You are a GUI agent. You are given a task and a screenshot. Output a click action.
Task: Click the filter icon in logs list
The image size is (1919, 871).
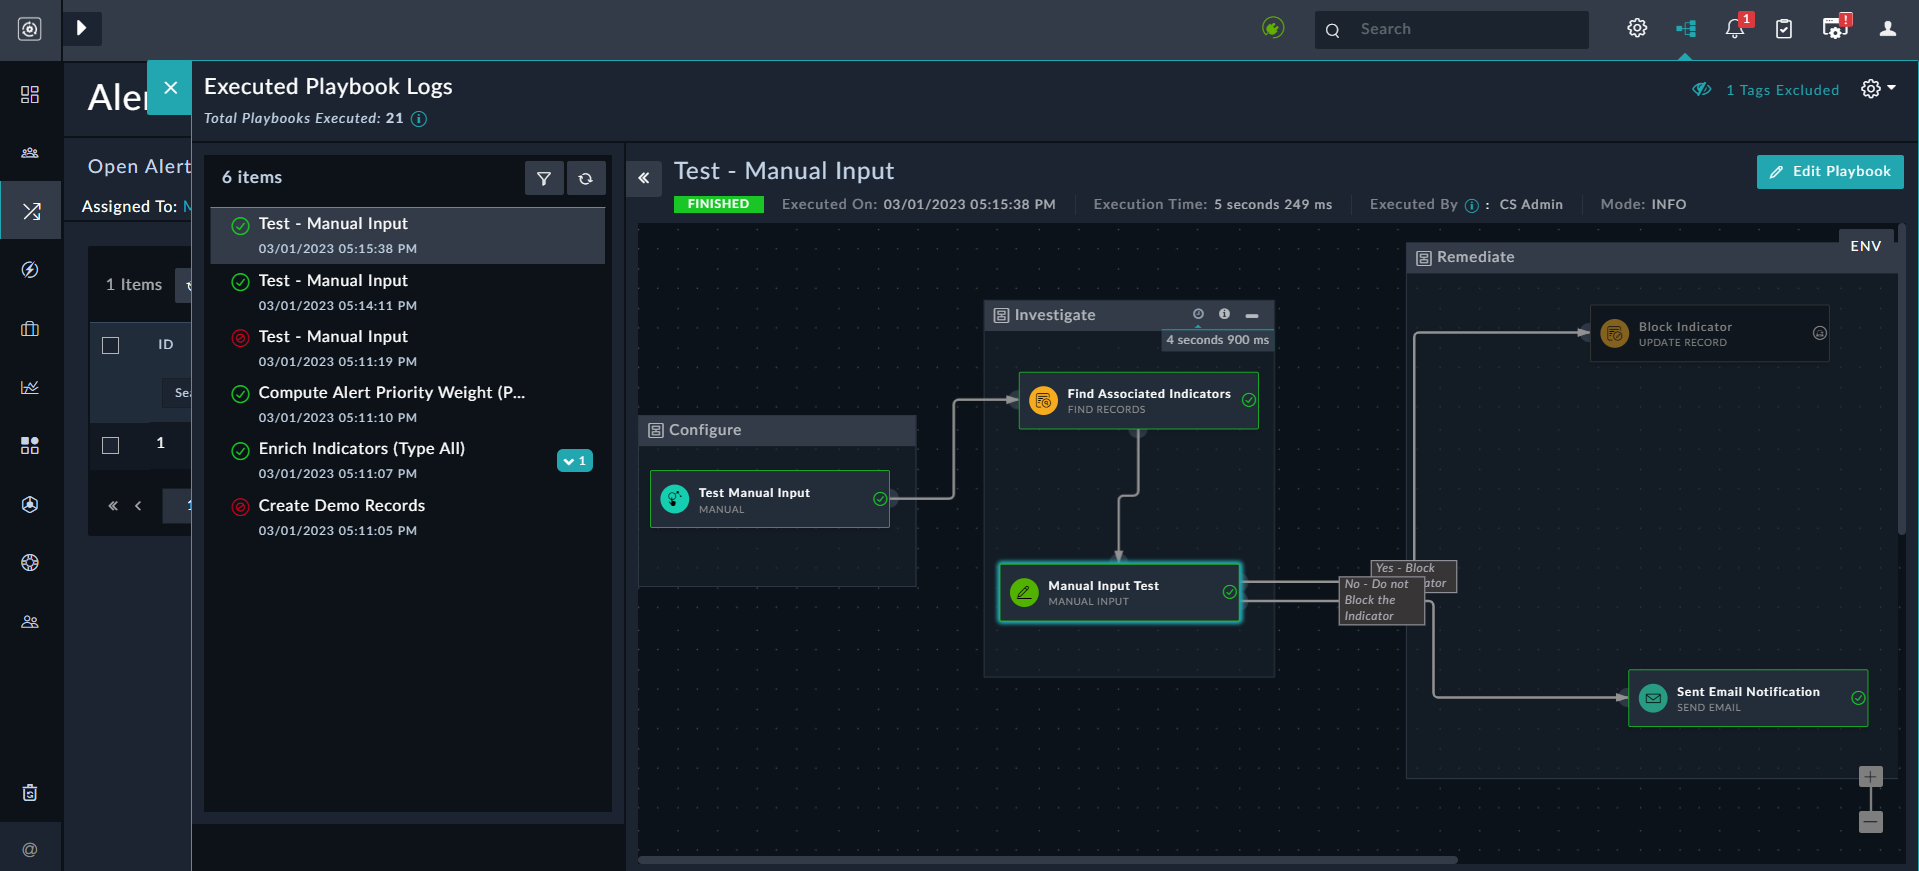pos(543,179)
